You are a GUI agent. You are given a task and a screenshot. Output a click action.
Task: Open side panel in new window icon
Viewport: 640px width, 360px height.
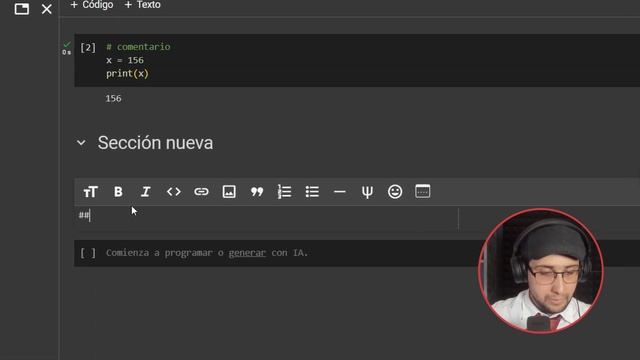tap(22, 9)
